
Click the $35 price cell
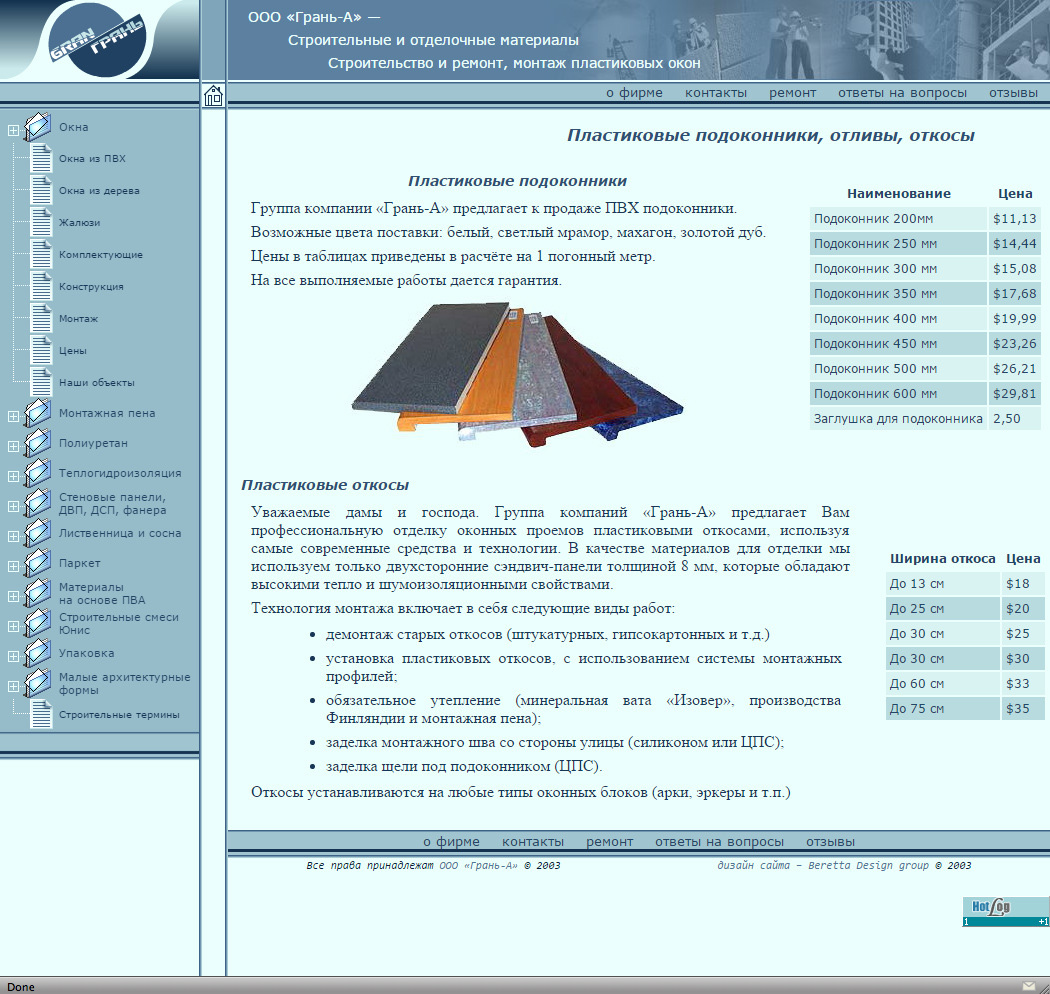click(1023, 709)
